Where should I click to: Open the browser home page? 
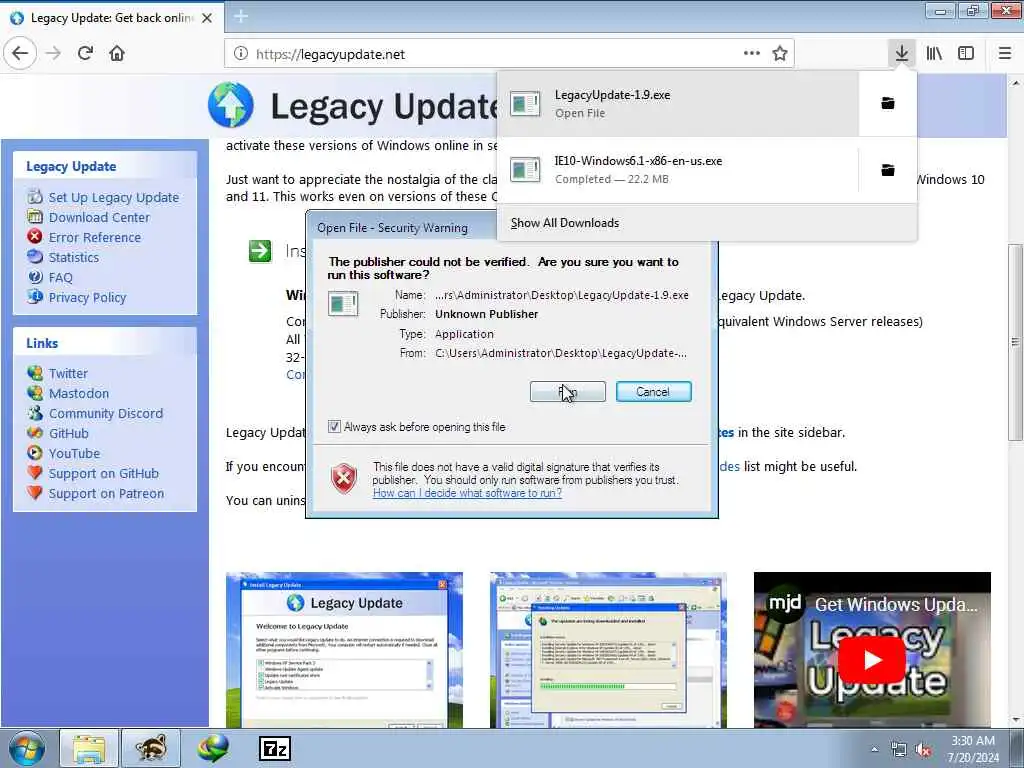pos(117,54)
